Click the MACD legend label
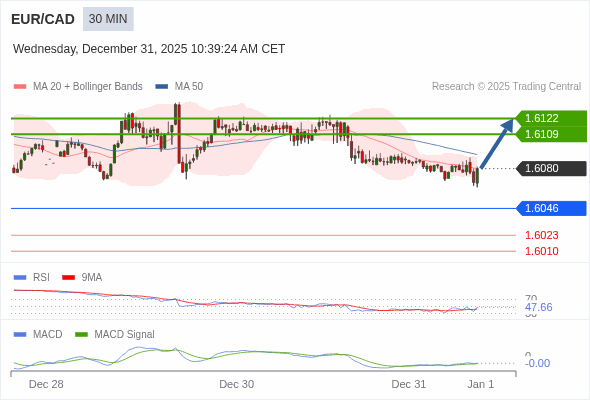 [x=48, y=335]
